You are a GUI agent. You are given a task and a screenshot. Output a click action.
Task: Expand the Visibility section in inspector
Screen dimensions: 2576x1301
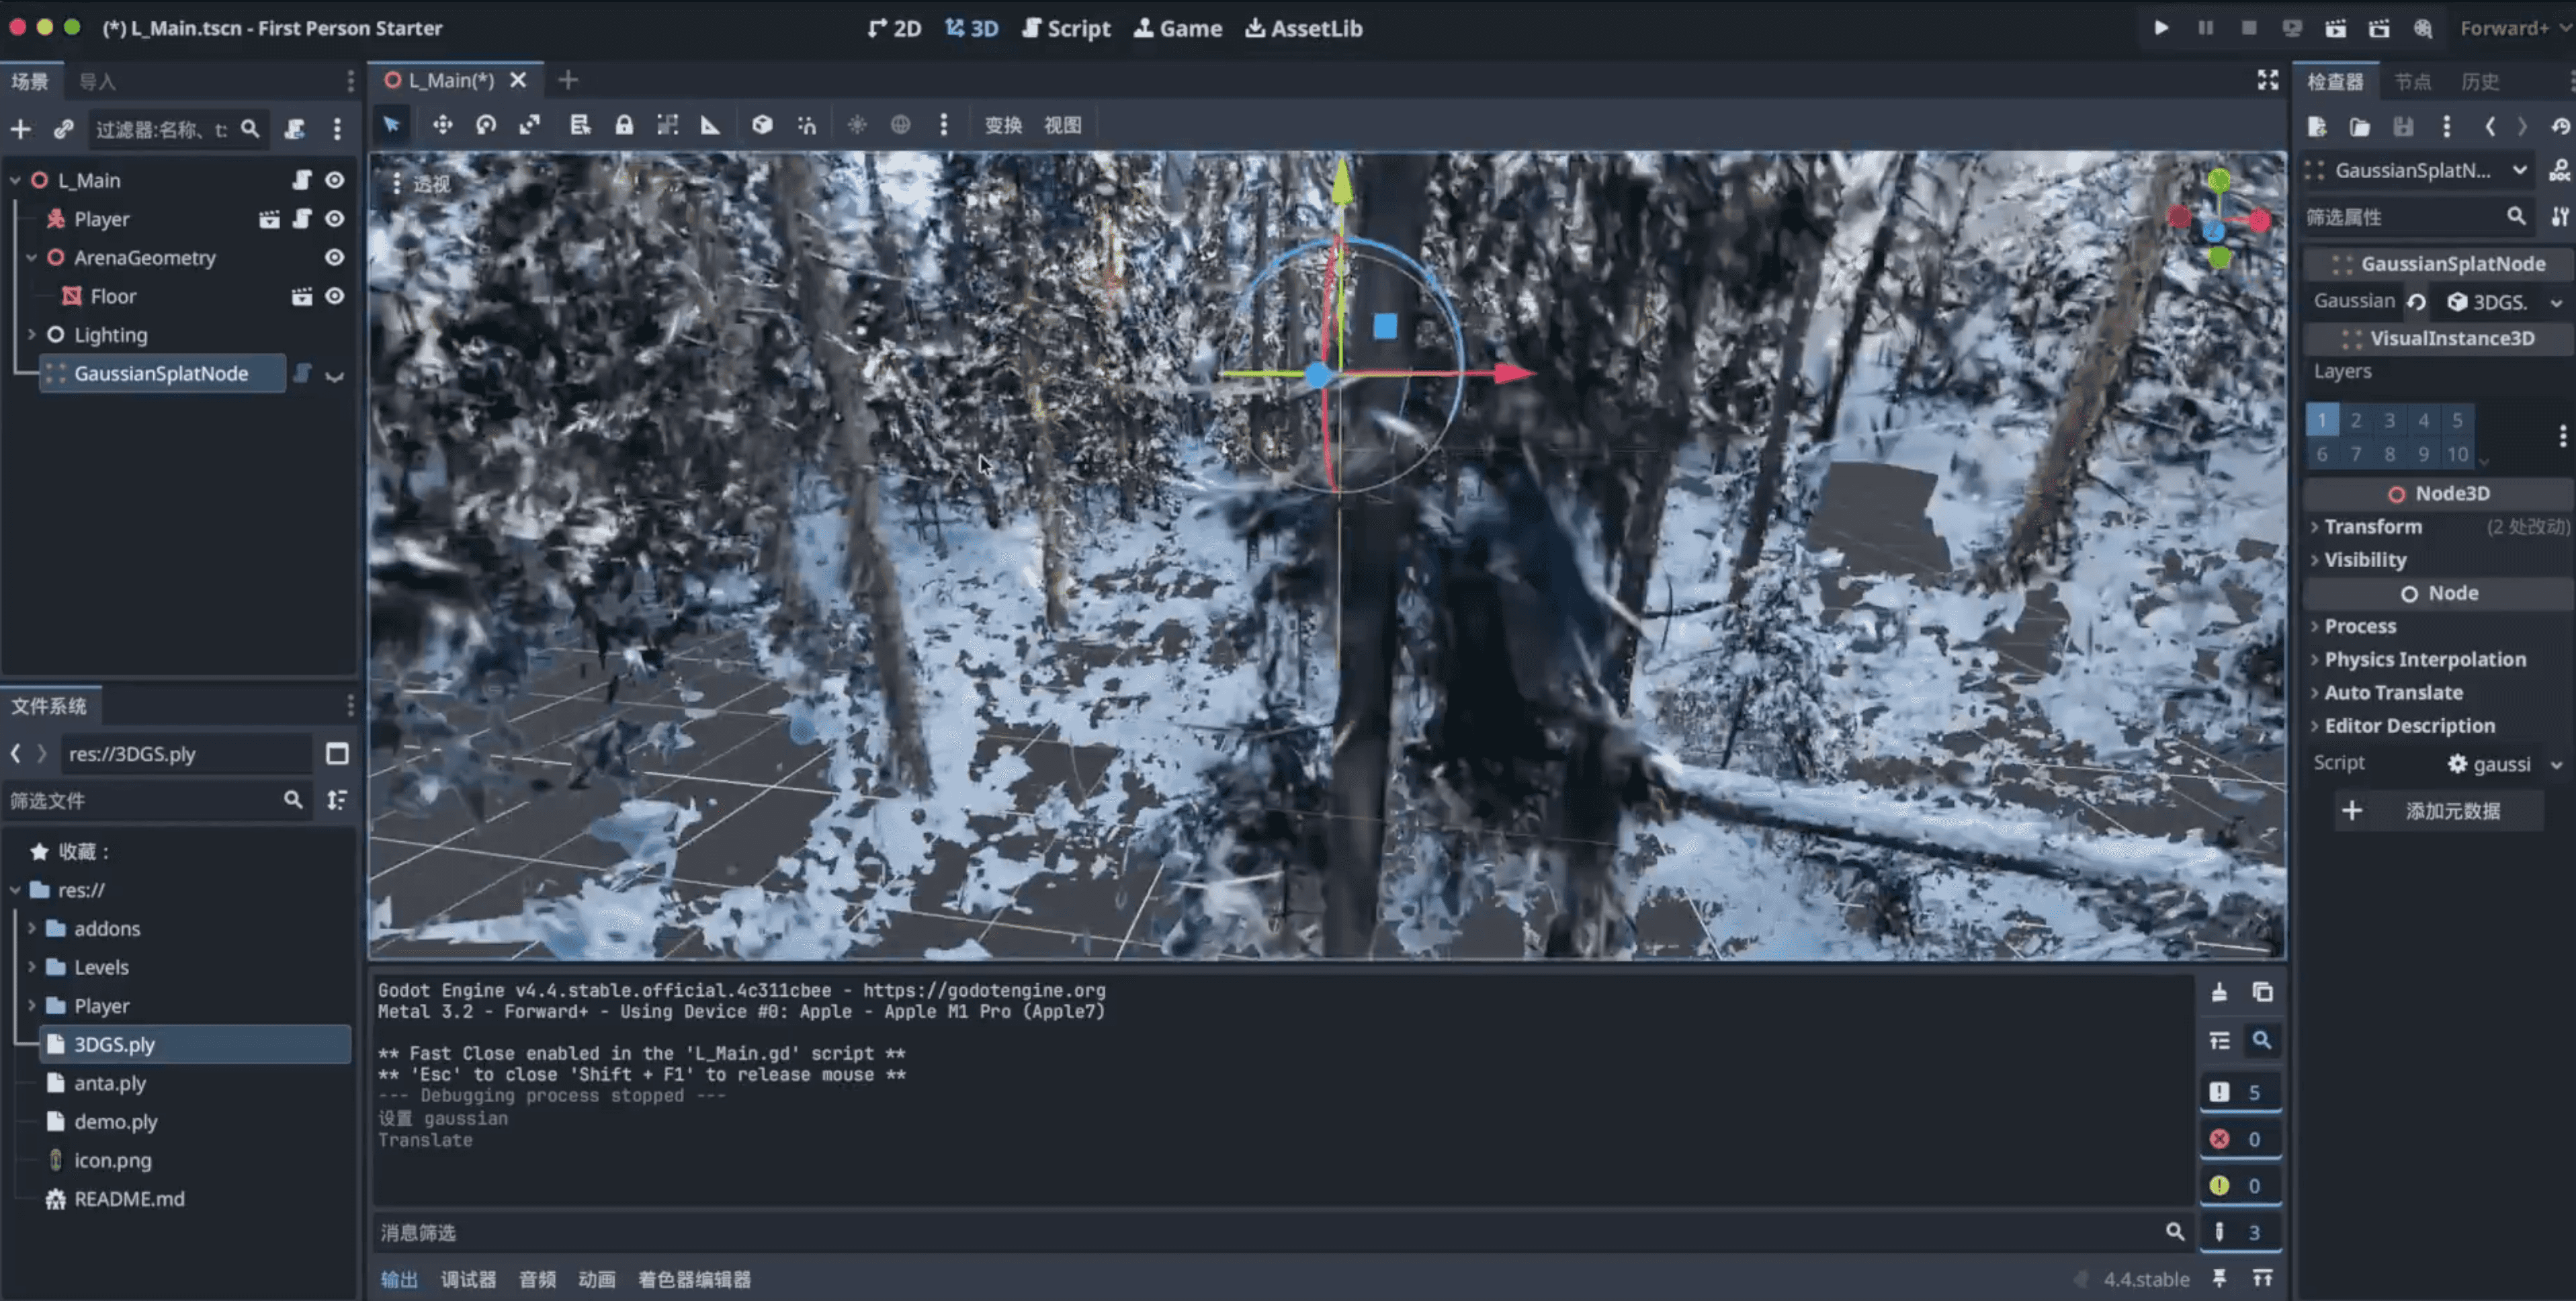2438,560
